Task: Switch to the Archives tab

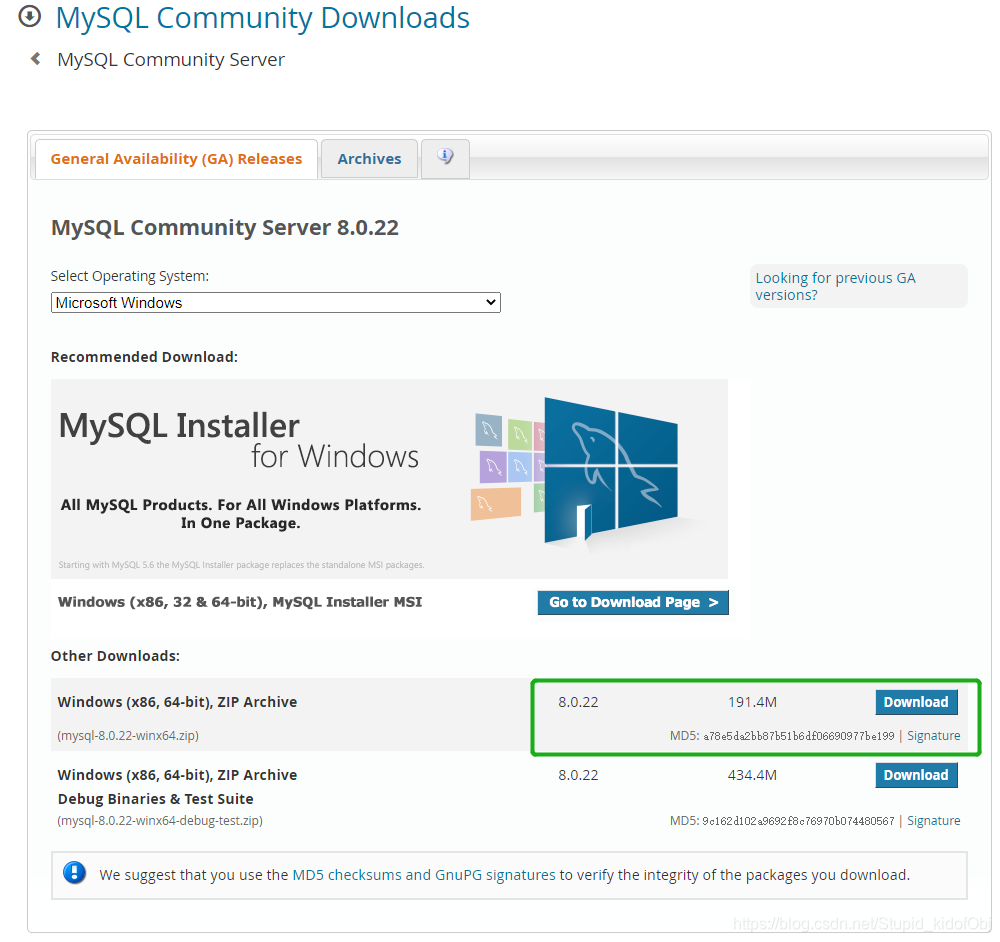Action: 369,159
